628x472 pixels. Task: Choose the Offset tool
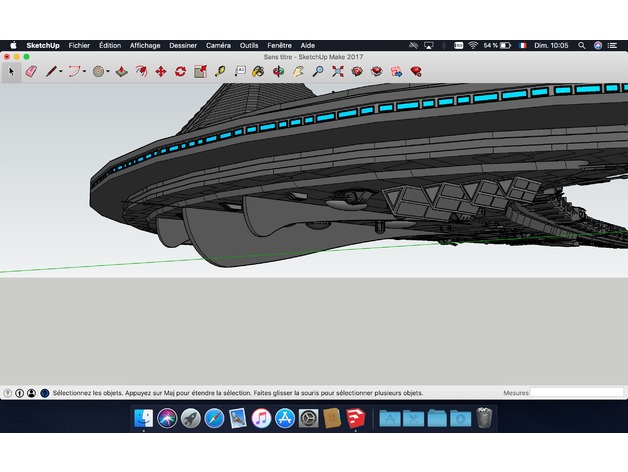click(x=141, y=72)
